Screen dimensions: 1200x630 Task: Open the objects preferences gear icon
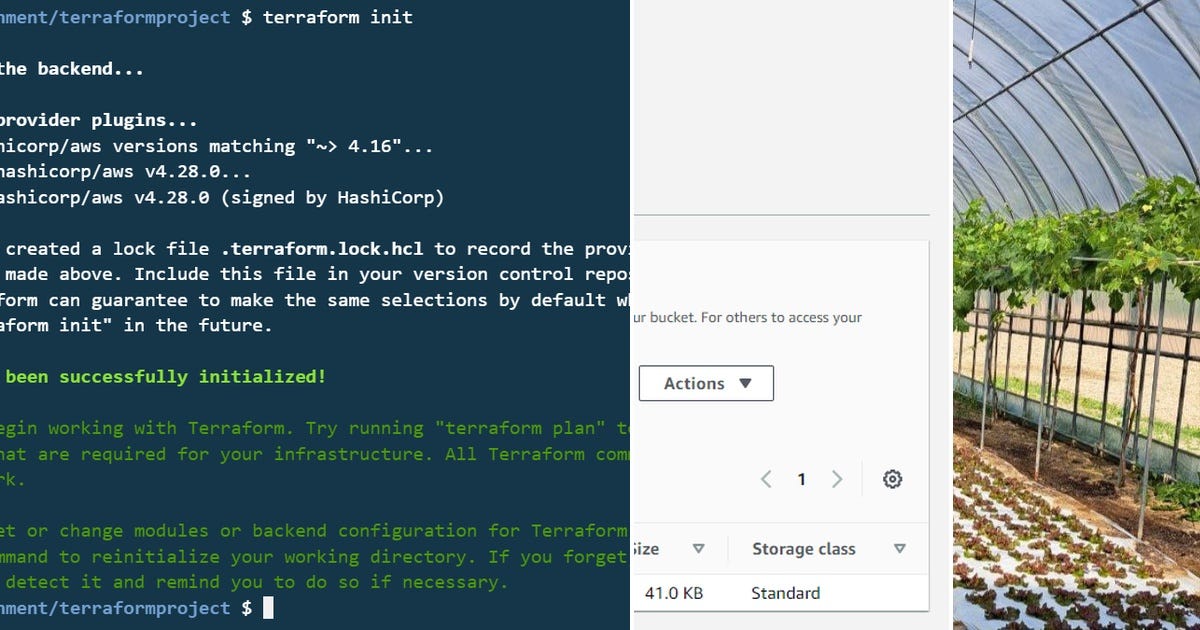892,479
